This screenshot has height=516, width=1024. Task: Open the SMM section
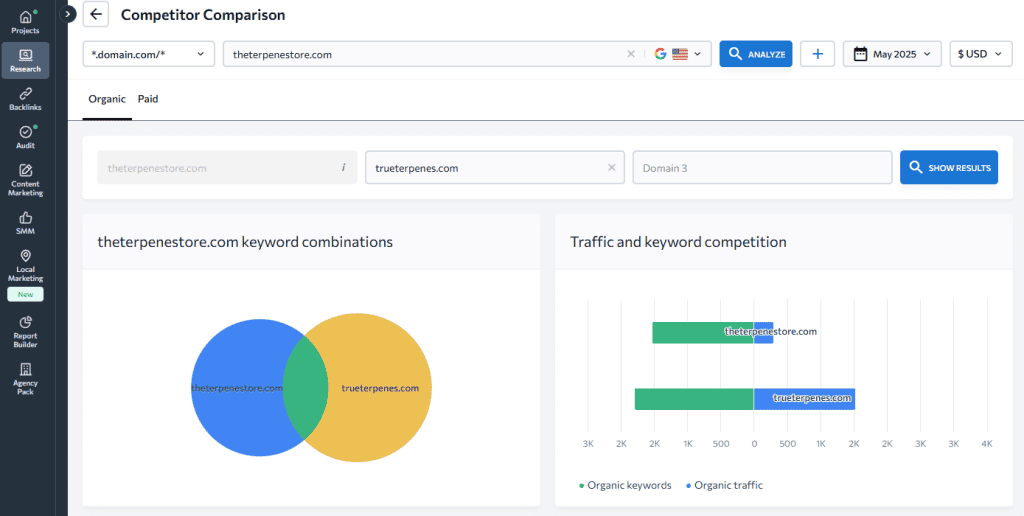pyautogui.click(x=25, y=223)
